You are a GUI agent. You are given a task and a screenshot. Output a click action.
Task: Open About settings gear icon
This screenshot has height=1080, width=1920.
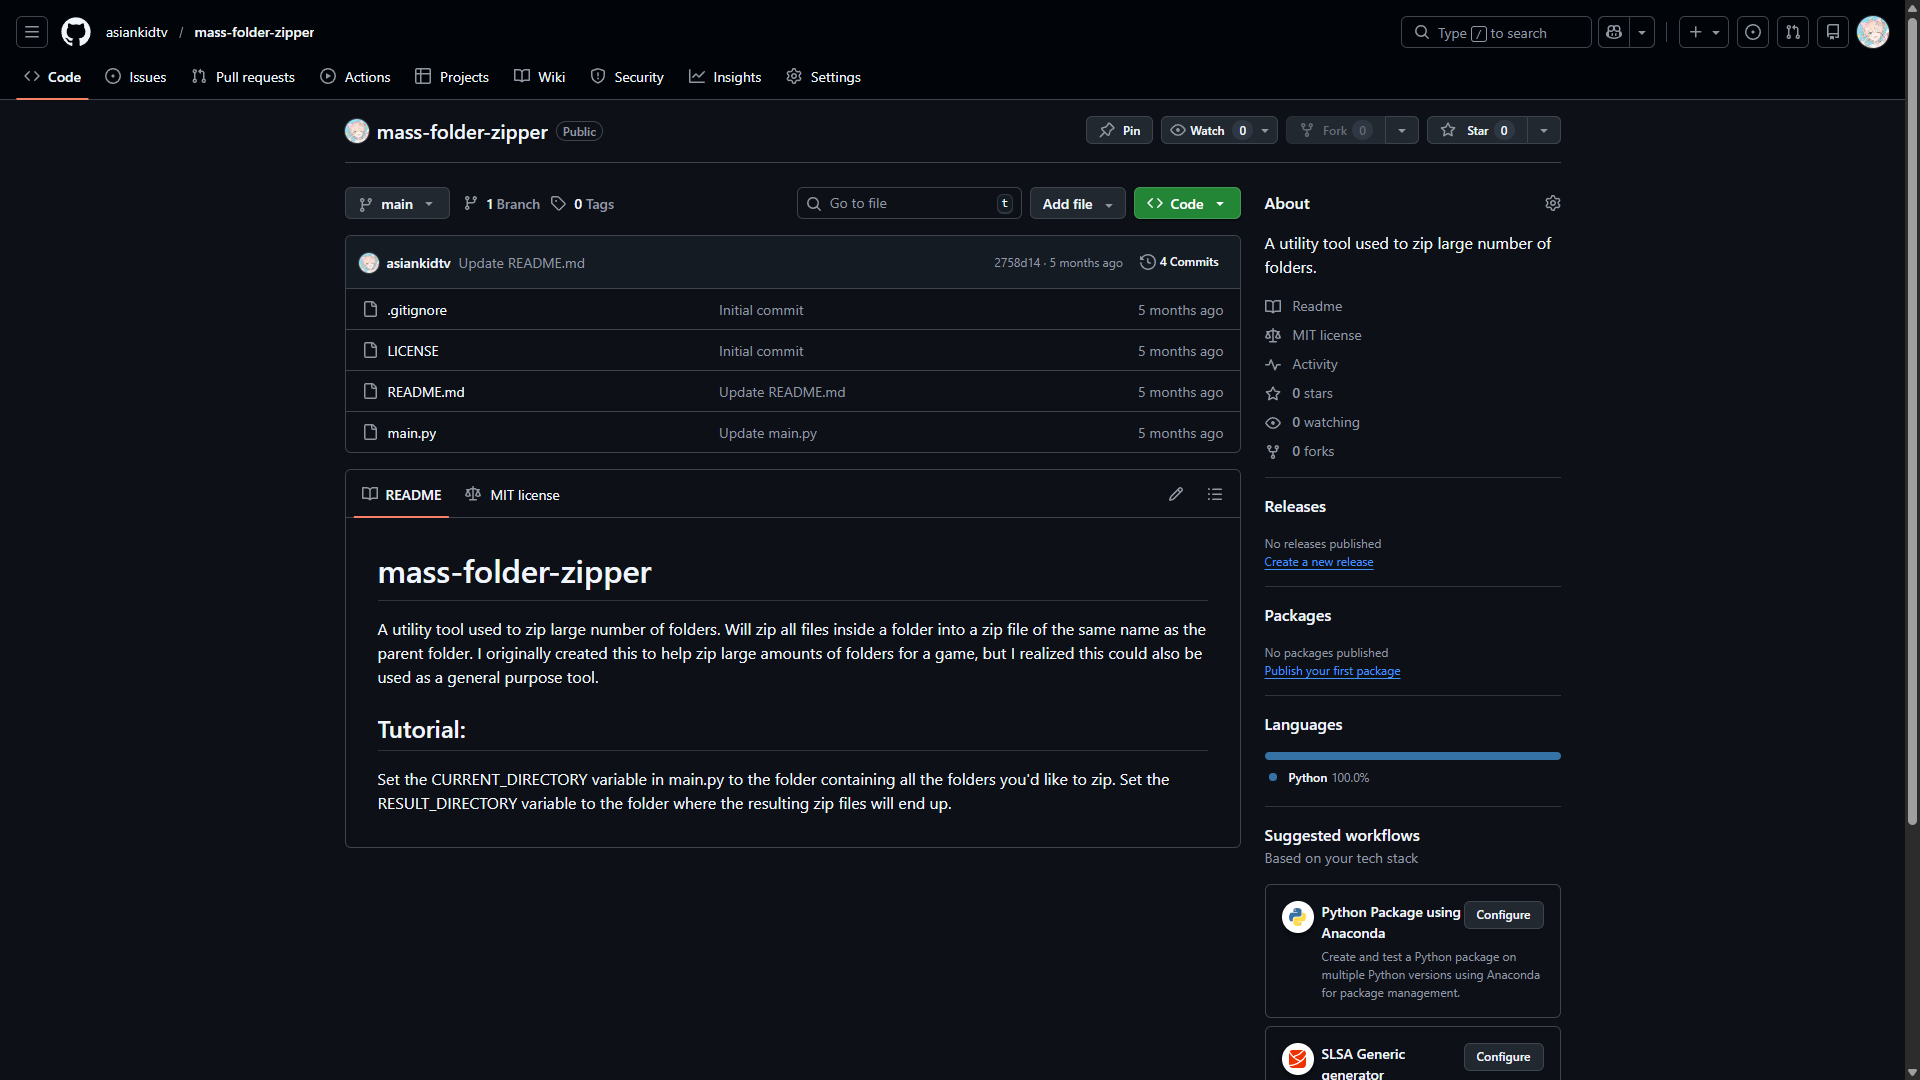[x=1552, y=203]
